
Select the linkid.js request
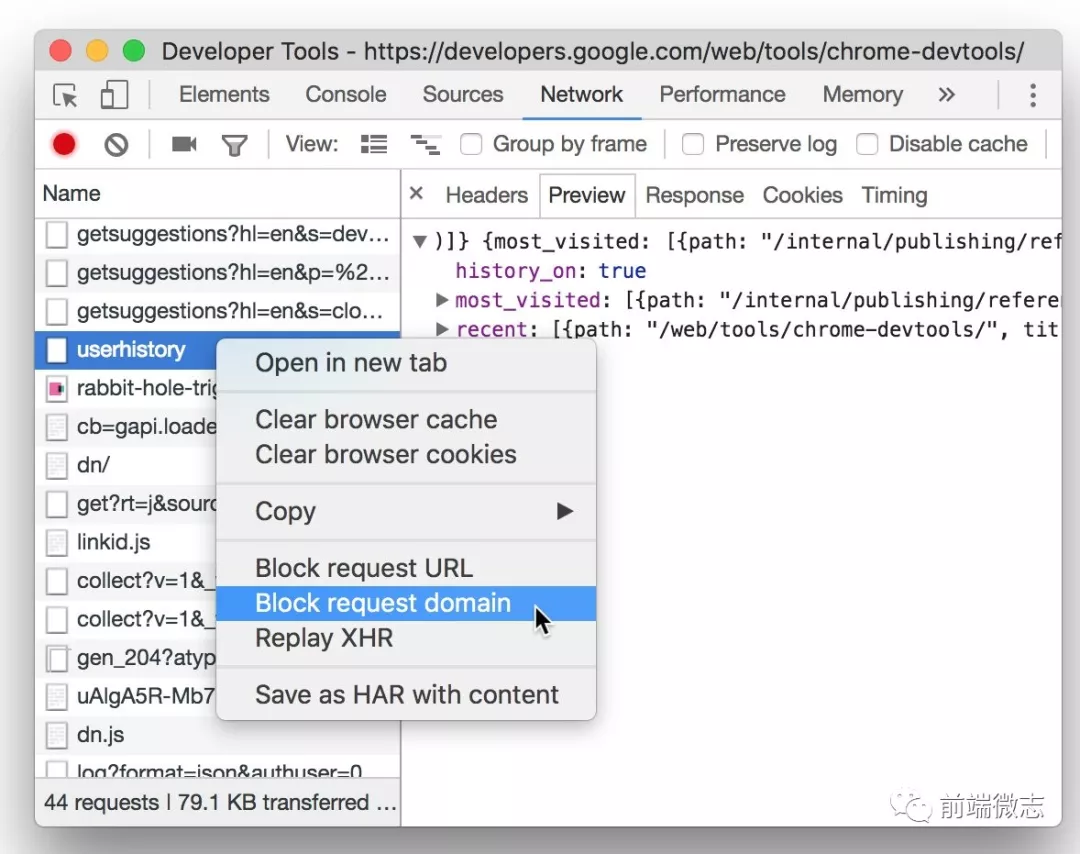click(126, 543)
